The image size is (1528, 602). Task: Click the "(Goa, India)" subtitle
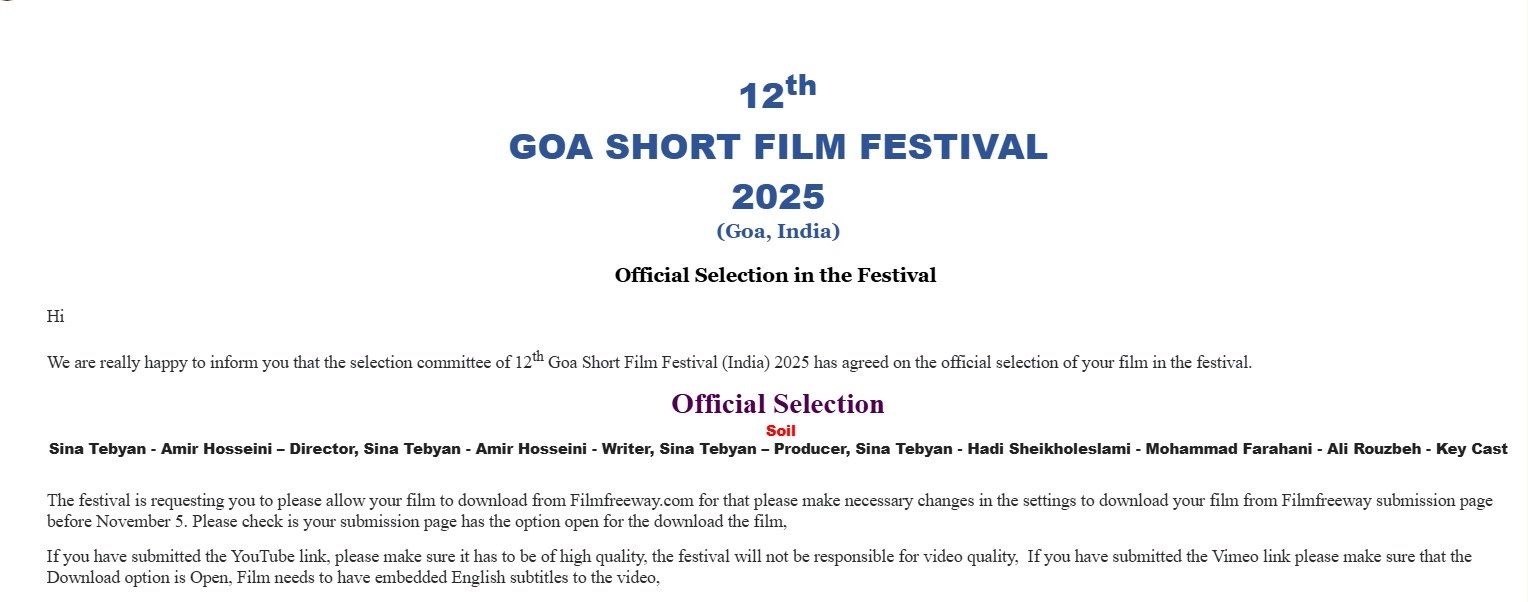click(x=778, y=231)
